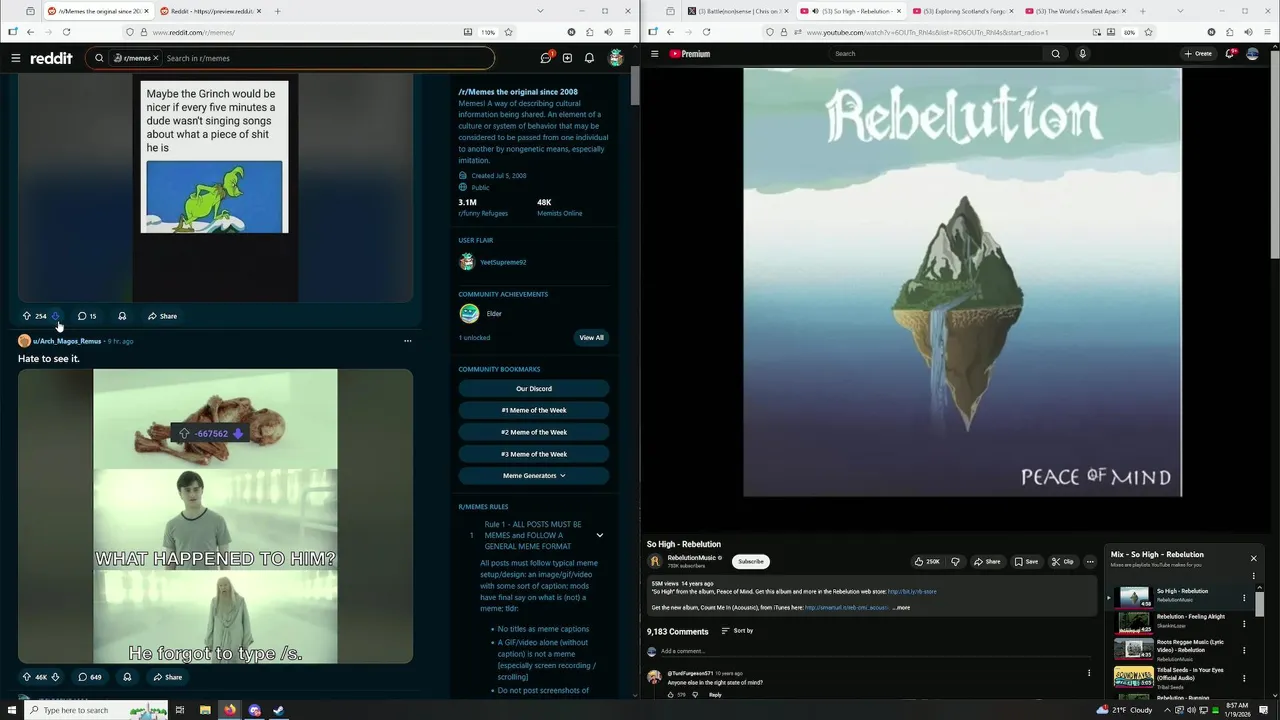This screenshot has width=1280, height=720.
Task: Click the YouTube search field
Action: [x=935, y=54]
